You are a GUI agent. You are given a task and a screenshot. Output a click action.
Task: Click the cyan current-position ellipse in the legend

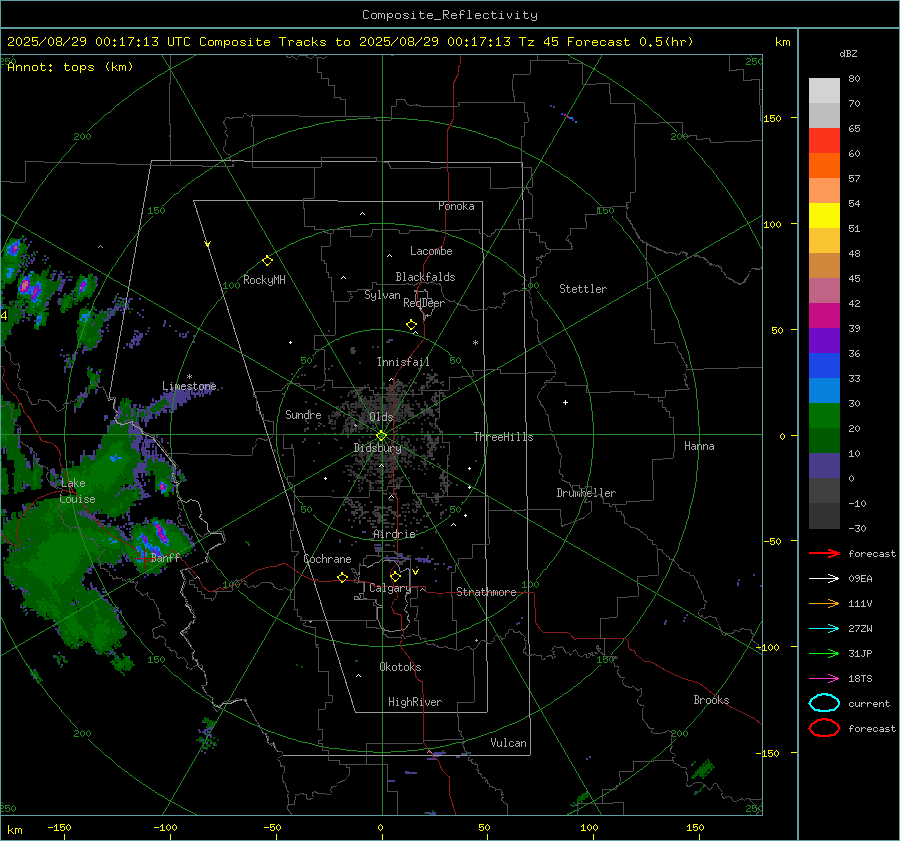[824, 703]
